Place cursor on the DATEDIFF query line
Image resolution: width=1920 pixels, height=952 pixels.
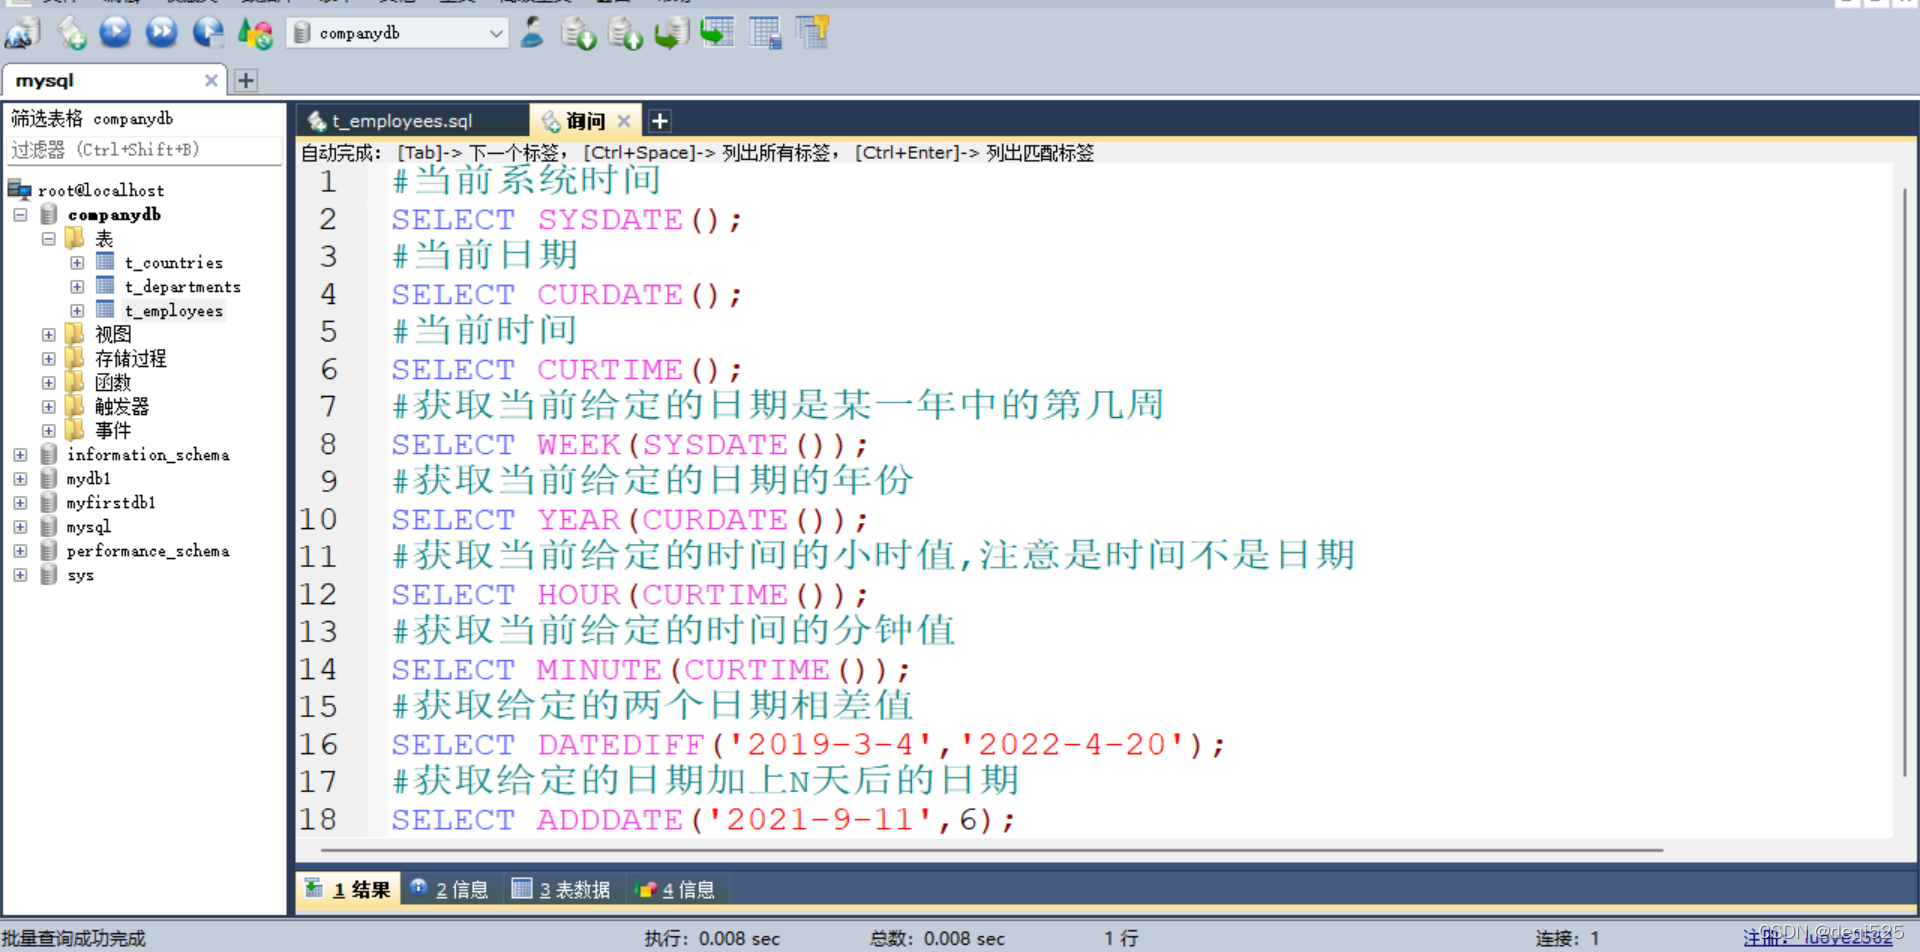coord(808,745)
